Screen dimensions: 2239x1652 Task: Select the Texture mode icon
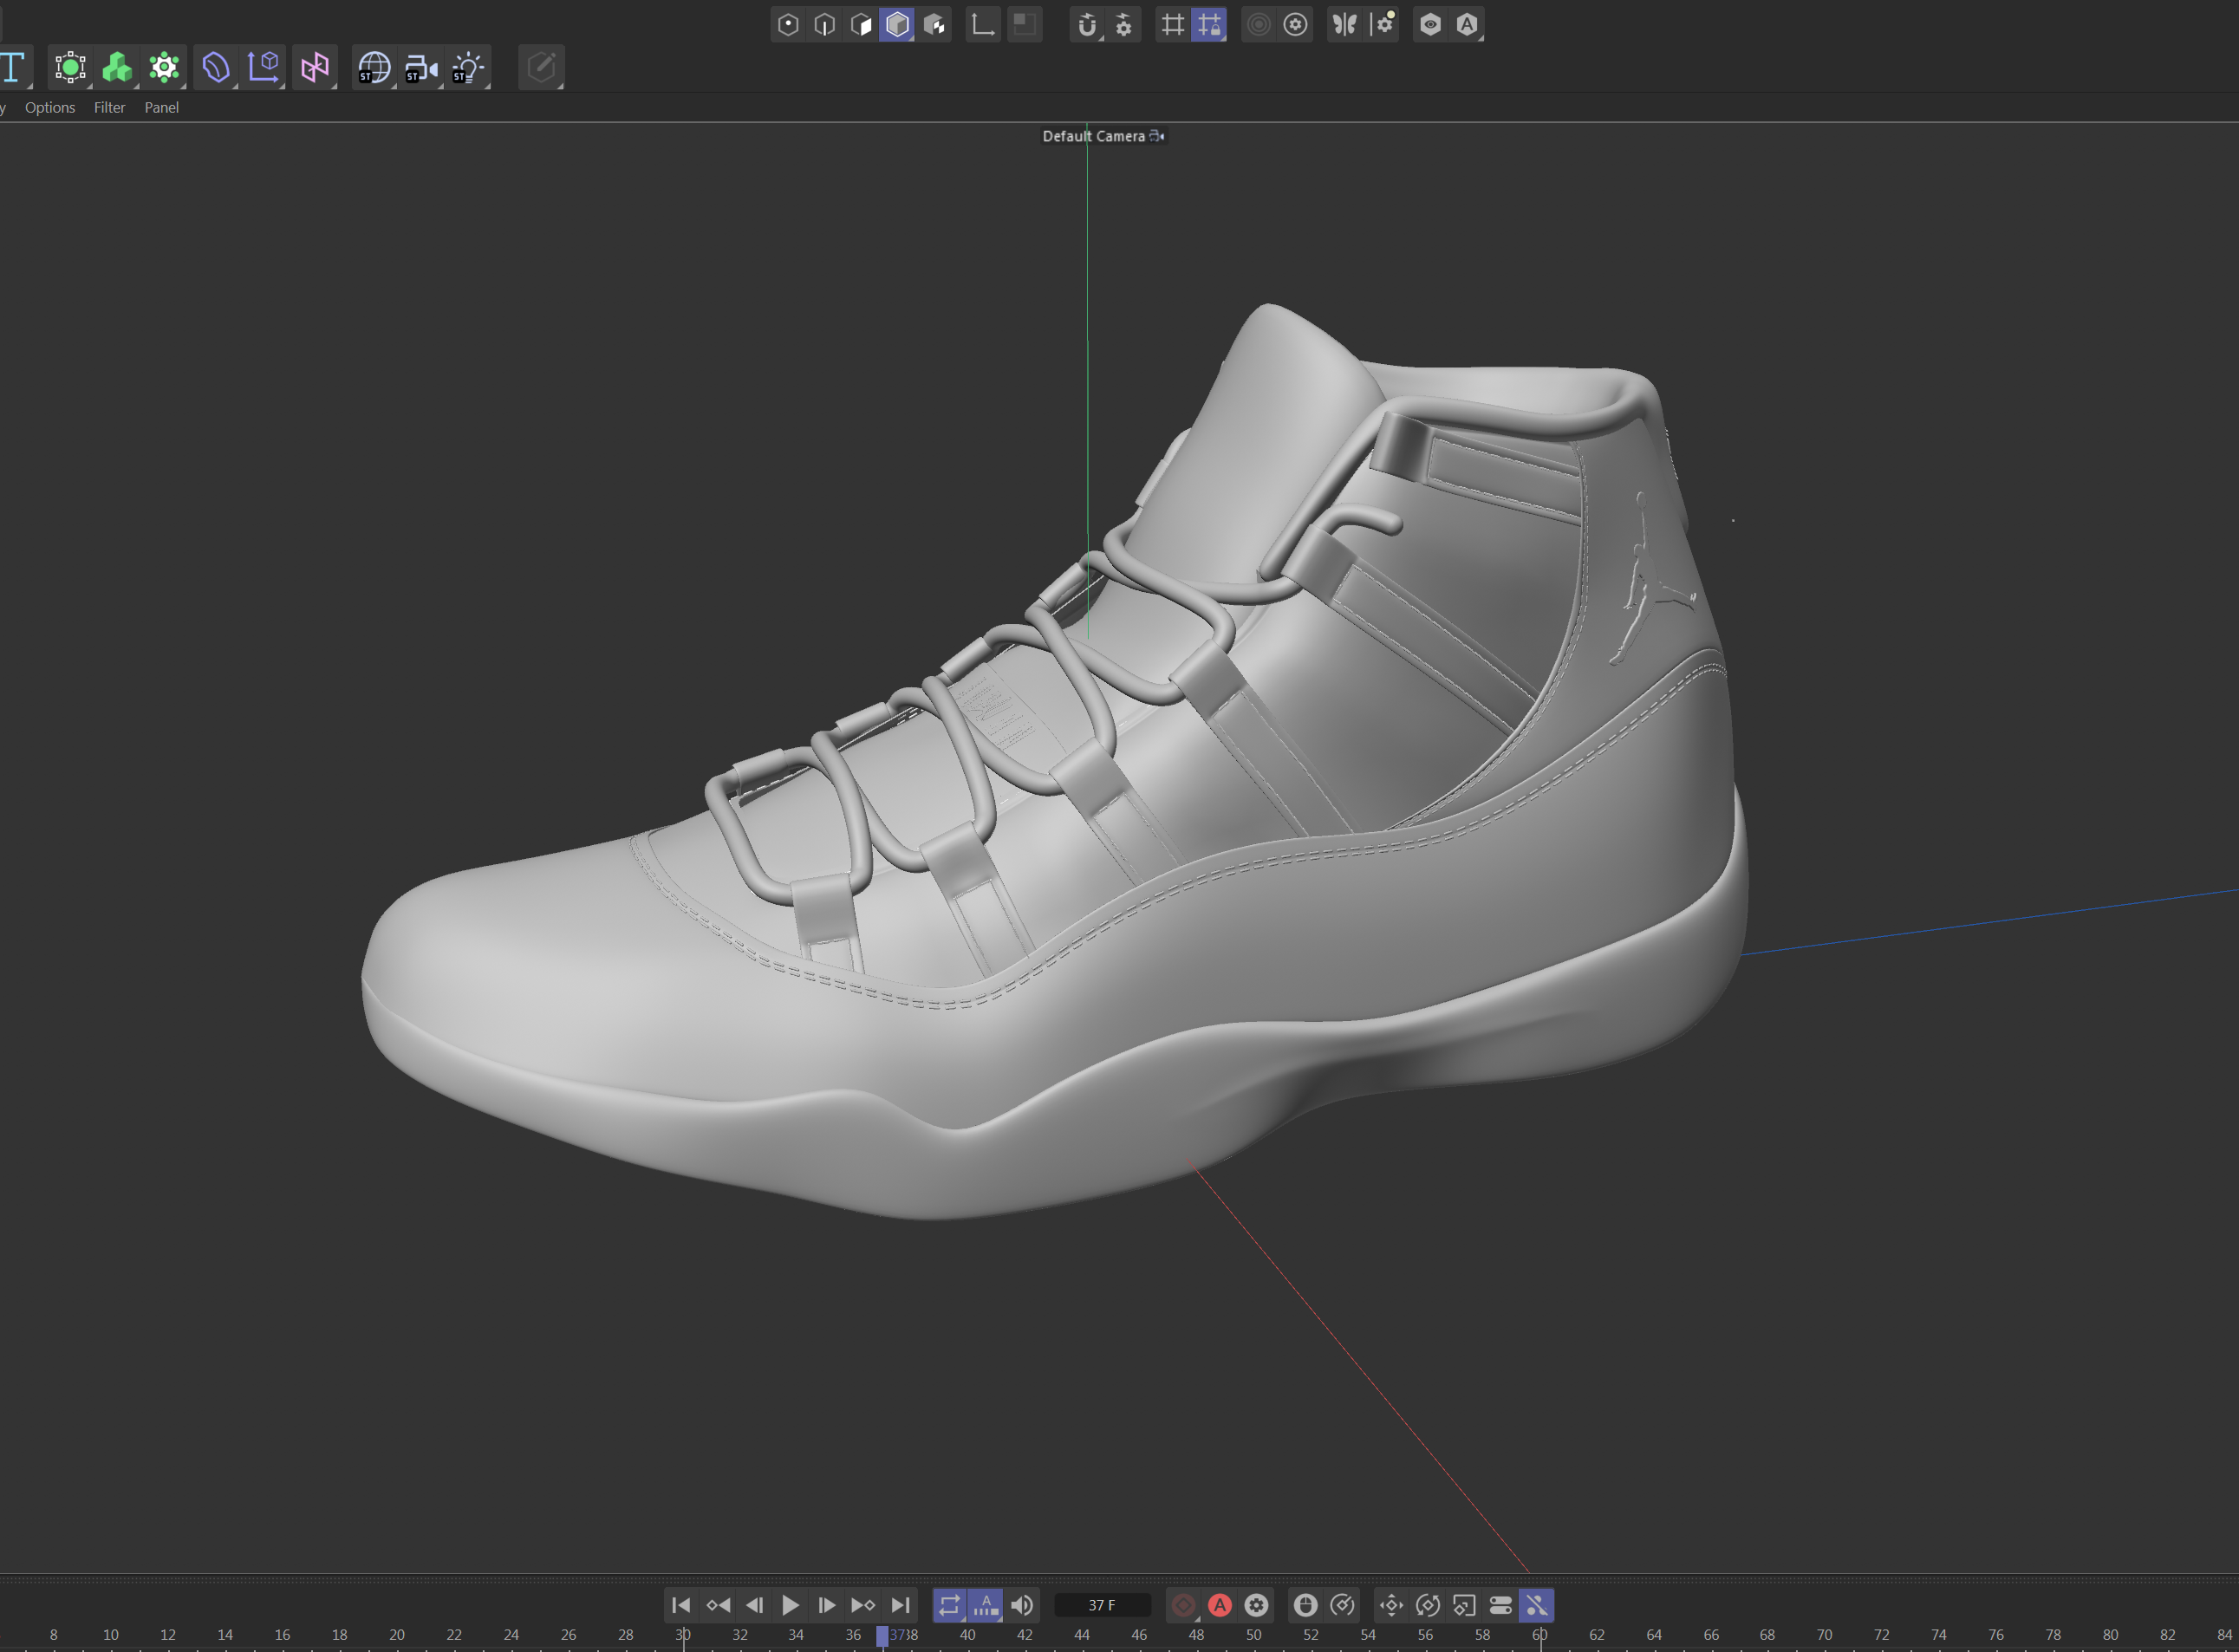click(935, 25)
